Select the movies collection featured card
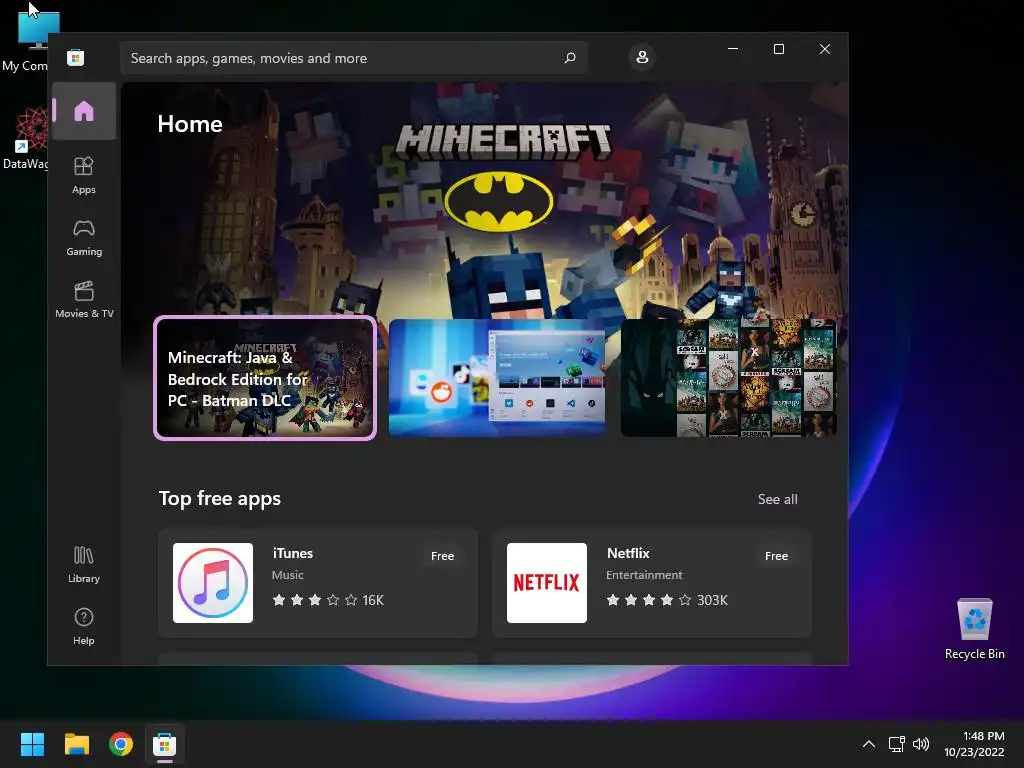Image resolution: width=1024 pixels, height=768 pixels. click(x=729, y=377)
